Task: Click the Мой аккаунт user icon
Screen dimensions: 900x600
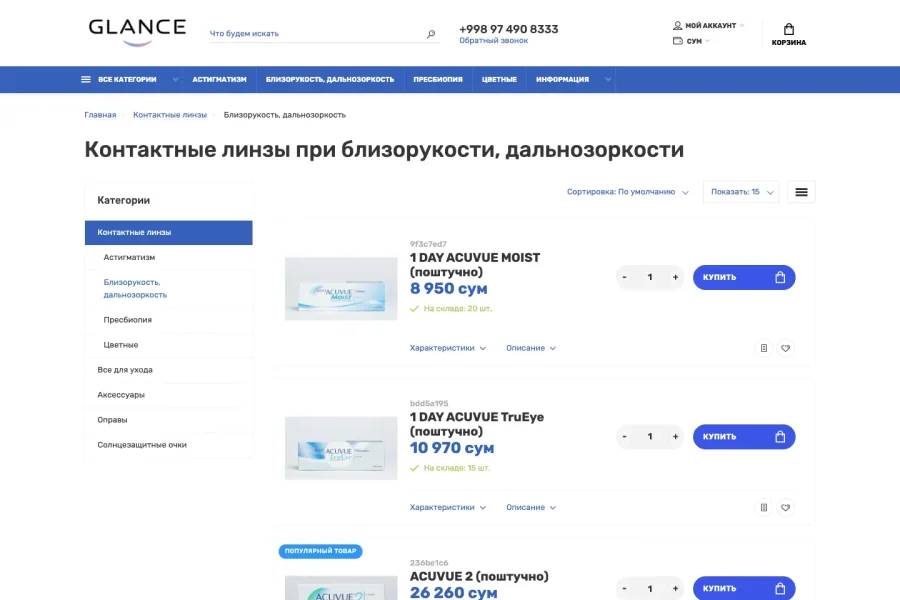Action: point(677,25)
